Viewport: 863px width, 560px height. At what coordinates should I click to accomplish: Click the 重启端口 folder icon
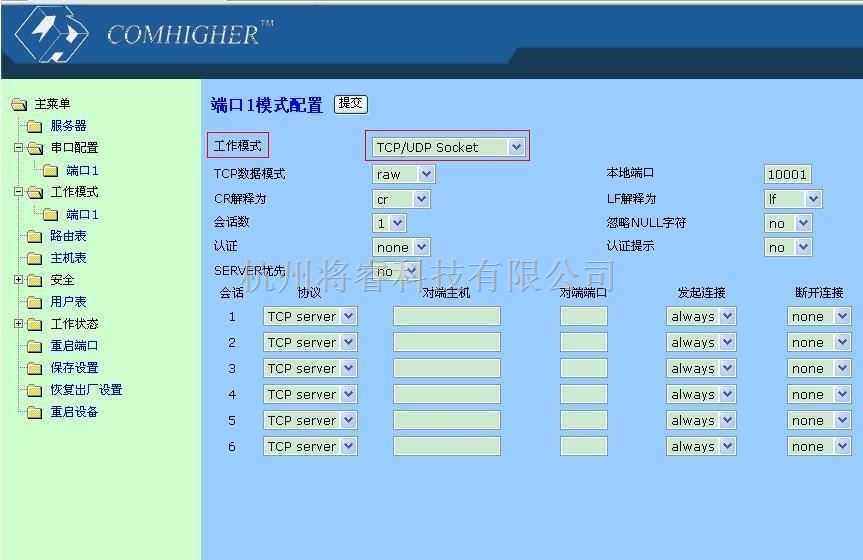(x=35, y=346)
